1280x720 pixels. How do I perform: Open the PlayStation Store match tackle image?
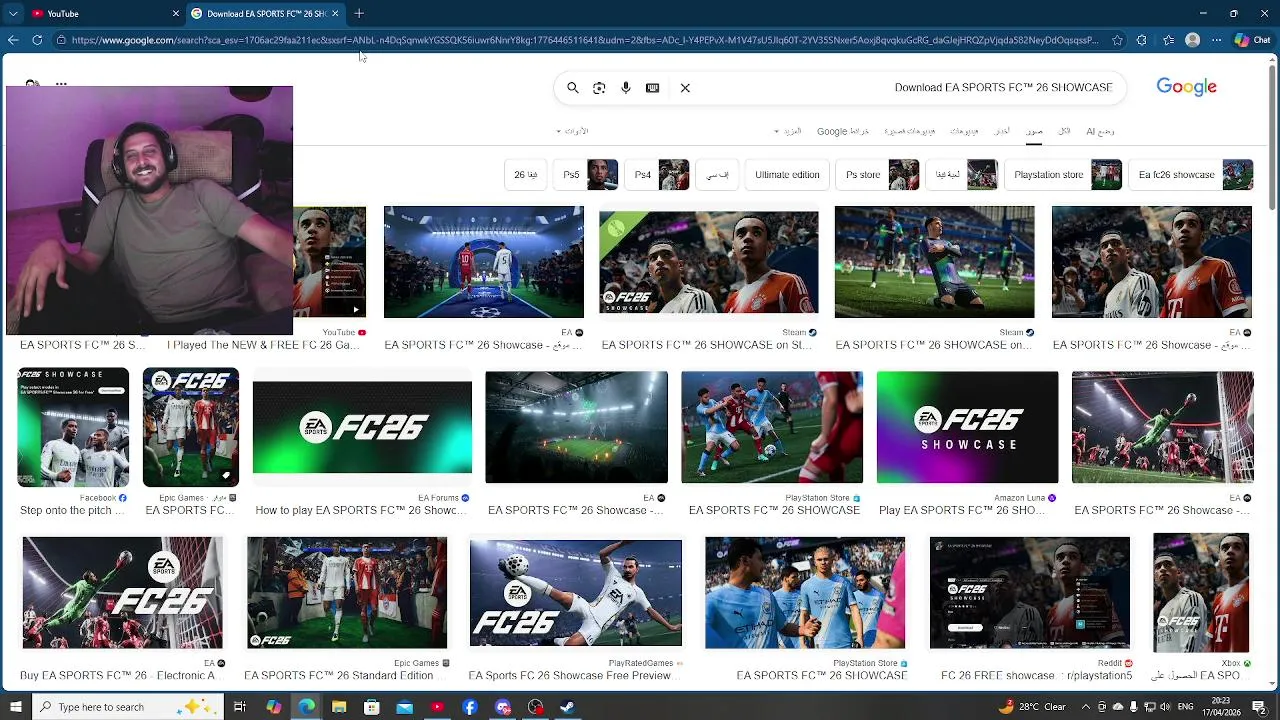772,427
